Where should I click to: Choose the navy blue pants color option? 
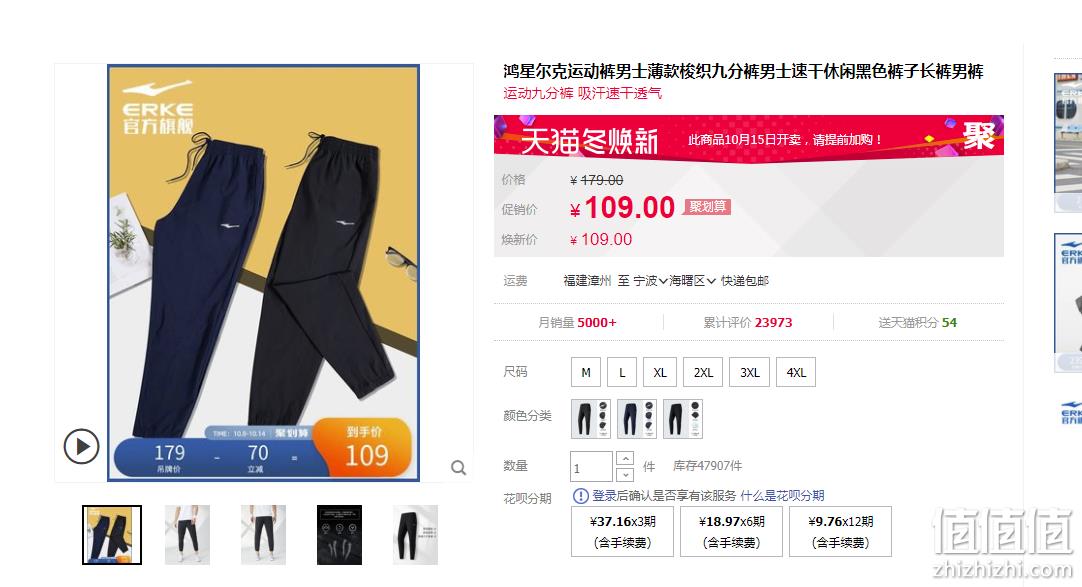636,419
